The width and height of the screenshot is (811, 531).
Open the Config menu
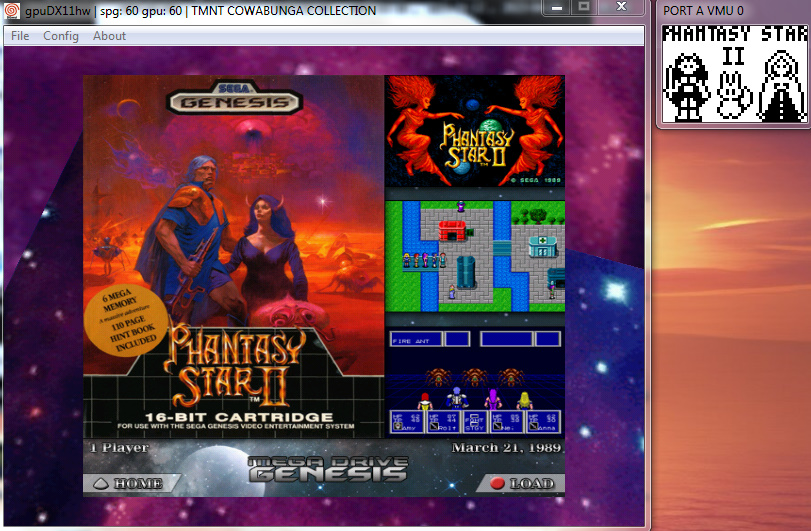pos(61,36)
